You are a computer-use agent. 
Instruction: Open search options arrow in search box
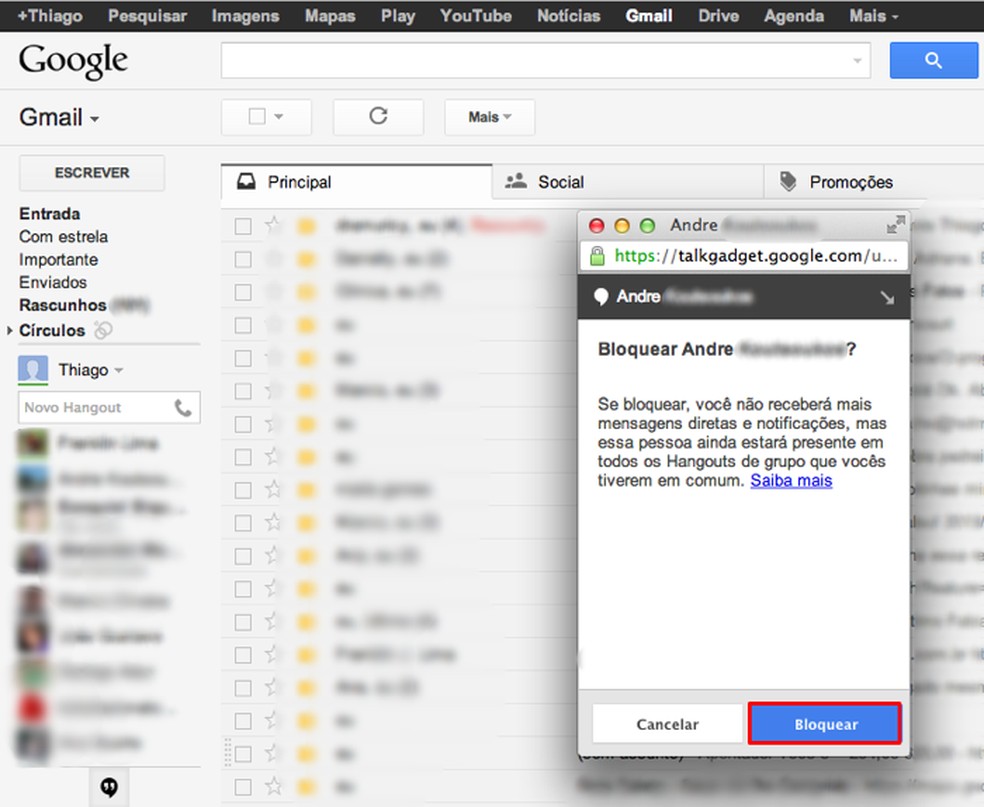[x=857, y=61]
